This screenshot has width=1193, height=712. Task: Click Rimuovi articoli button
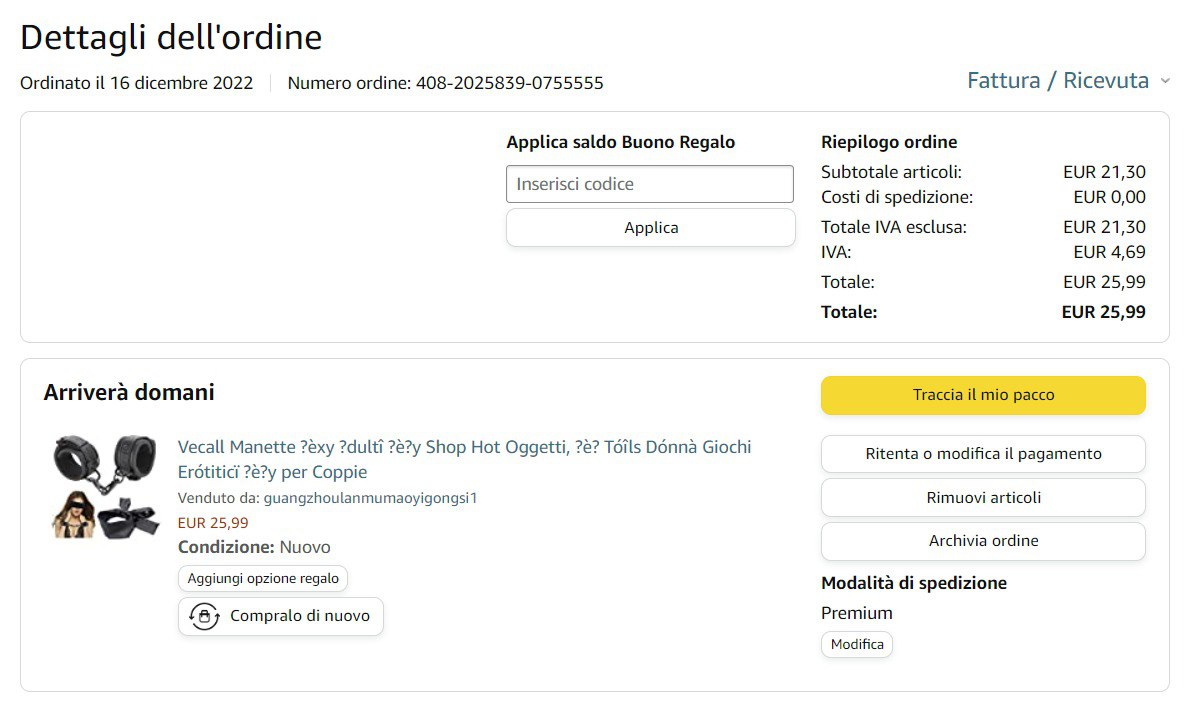coord(983,497)
